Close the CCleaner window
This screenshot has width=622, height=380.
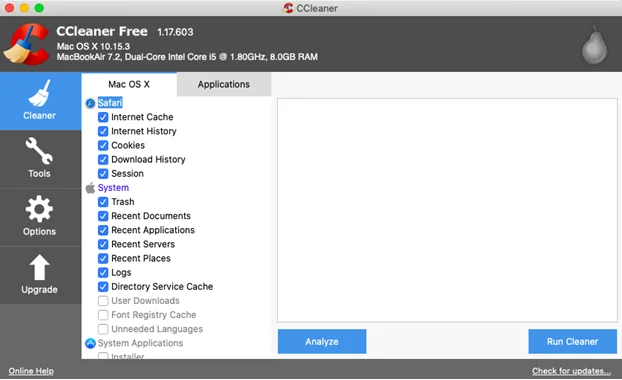pyautogui.click(x=9, y=8)
